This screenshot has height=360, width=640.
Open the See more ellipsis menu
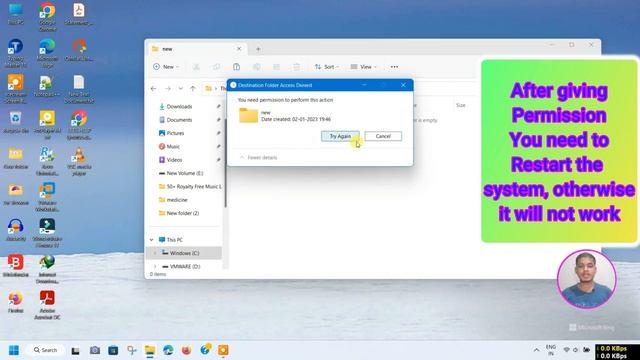tap(394, 67)
